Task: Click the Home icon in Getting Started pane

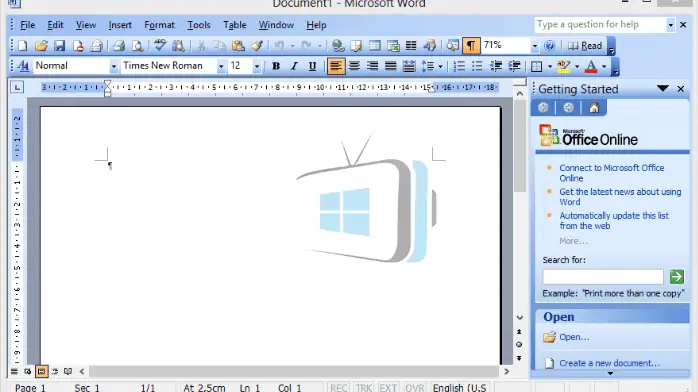Action: tap(594, 108)
